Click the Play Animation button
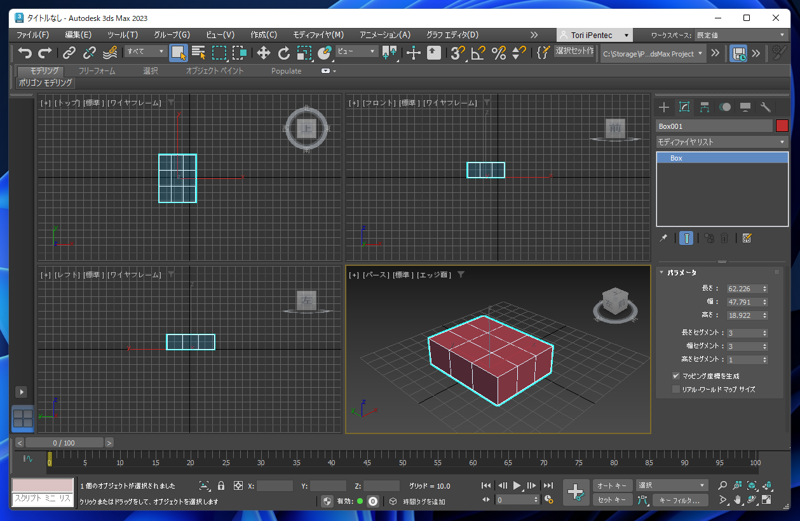 coord(517,486)
